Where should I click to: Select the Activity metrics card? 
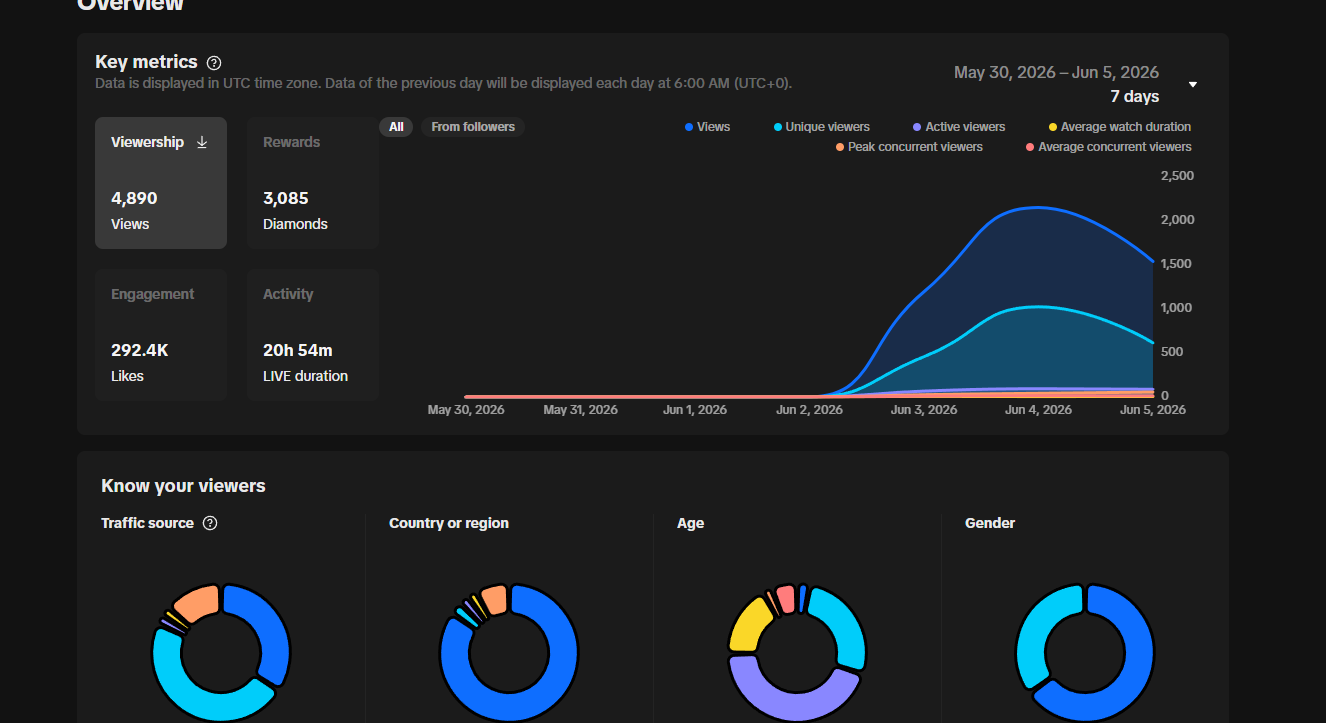(313, 335)
